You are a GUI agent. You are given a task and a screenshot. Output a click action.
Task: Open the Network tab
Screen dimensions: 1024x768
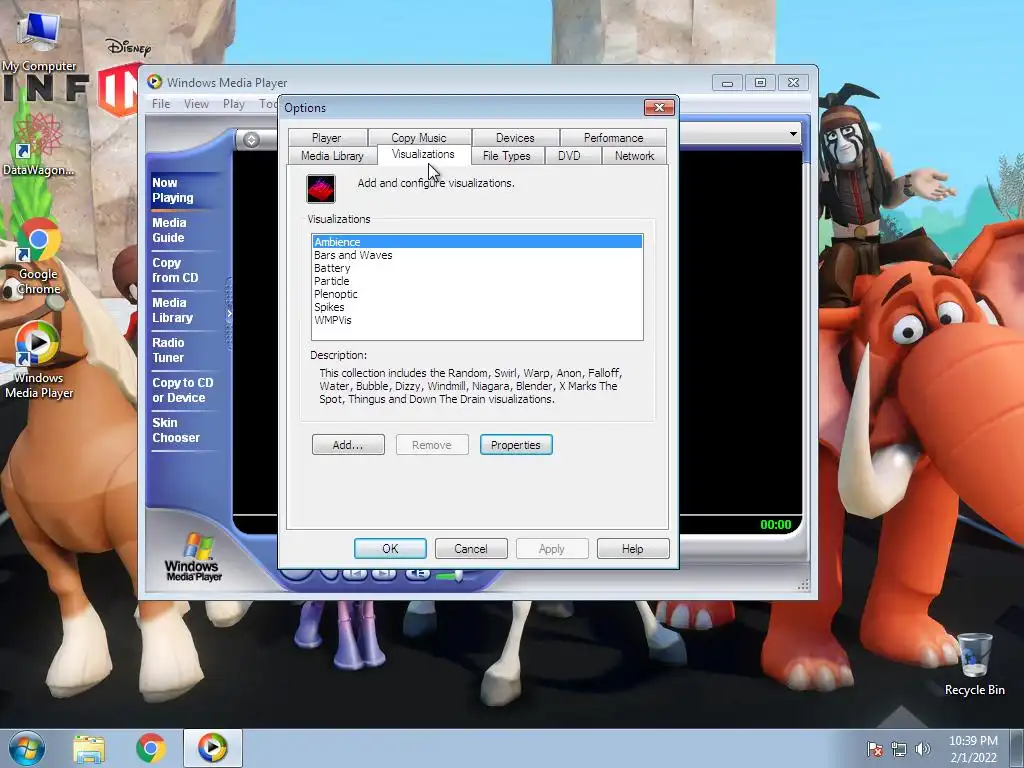tap(634, 155)
